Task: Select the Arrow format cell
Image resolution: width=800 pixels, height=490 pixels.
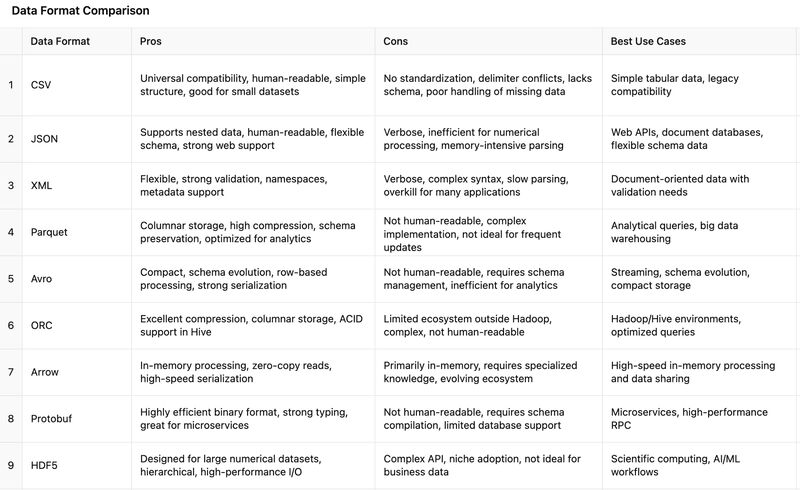Action: click(45, 372)
